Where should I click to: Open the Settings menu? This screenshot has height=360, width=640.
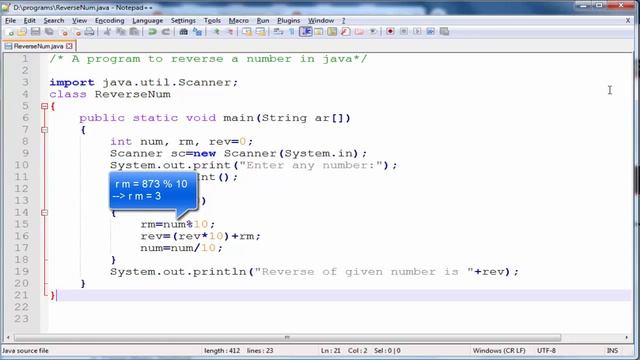(x=183, y=20)
